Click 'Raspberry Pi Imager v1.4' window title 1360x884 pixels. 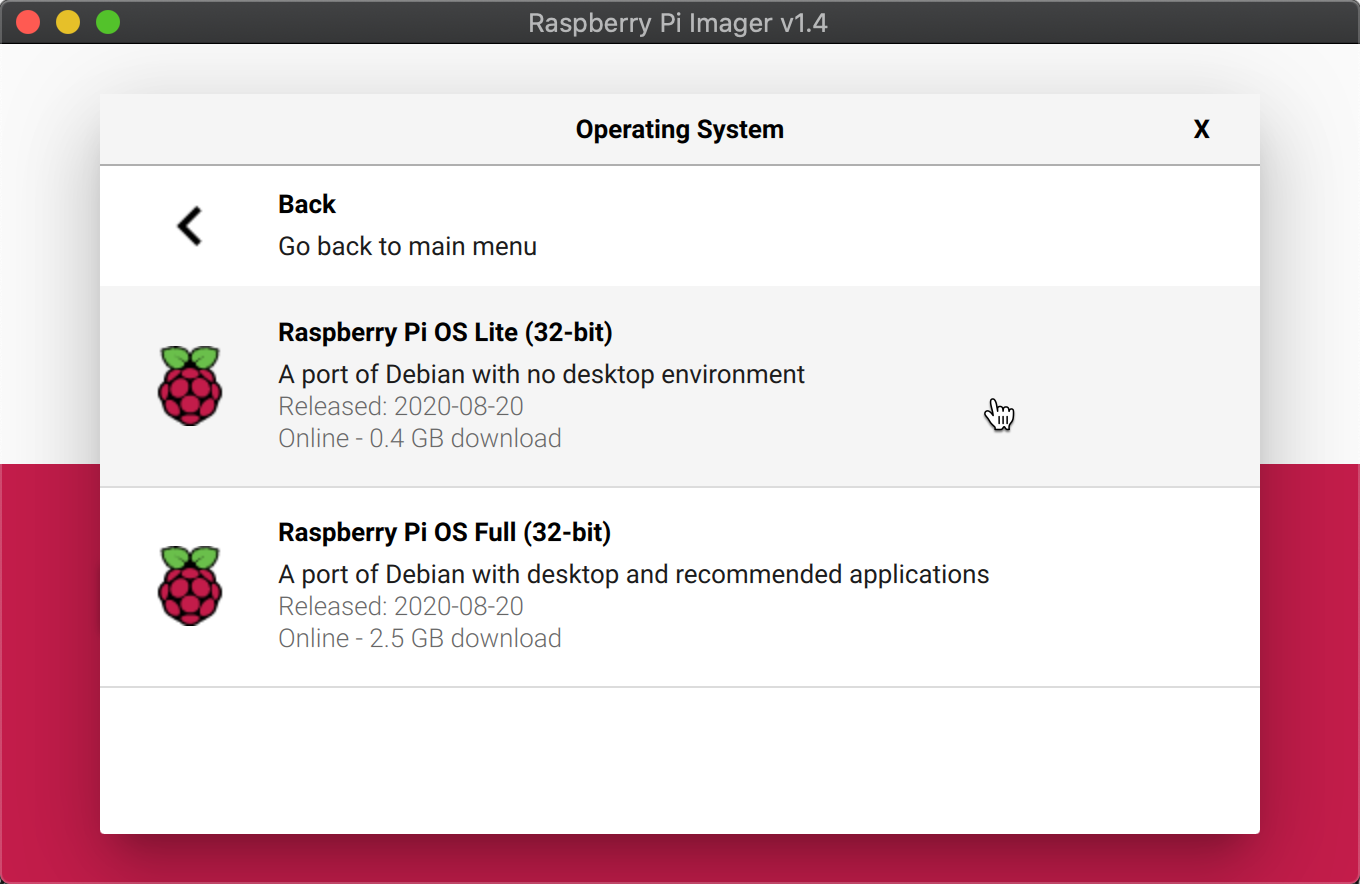point(678,23)
